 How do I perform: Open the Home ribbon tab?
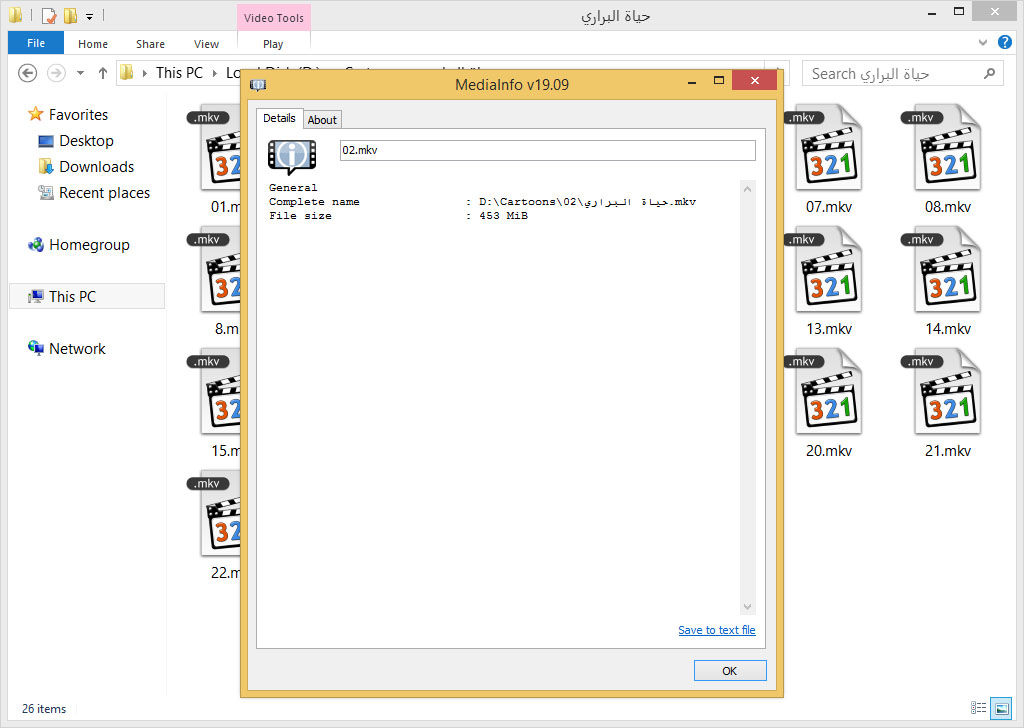[93, 44]
